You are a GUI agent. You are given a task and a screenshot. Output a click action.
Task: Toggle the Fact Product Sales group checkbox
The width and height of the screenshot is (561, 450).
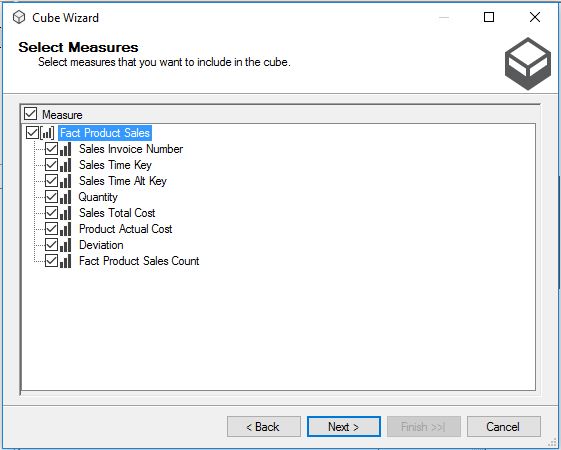(x=33, y=133)
